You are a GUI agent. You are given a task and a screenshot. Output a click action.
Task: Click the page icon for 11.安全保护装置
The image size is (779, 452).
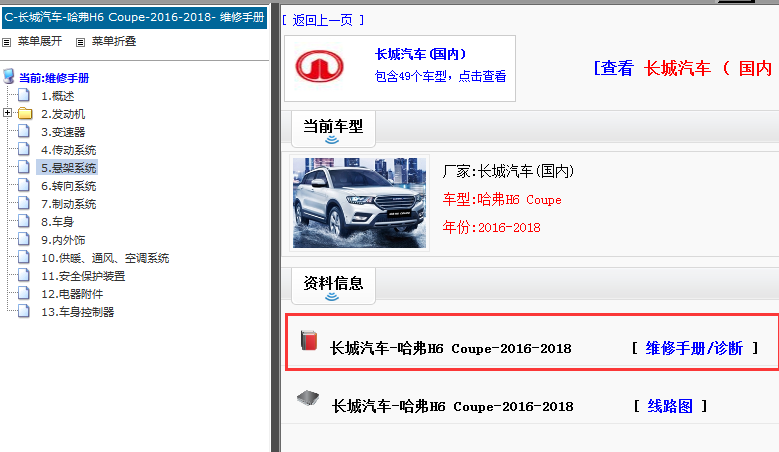tap(23, 275)
